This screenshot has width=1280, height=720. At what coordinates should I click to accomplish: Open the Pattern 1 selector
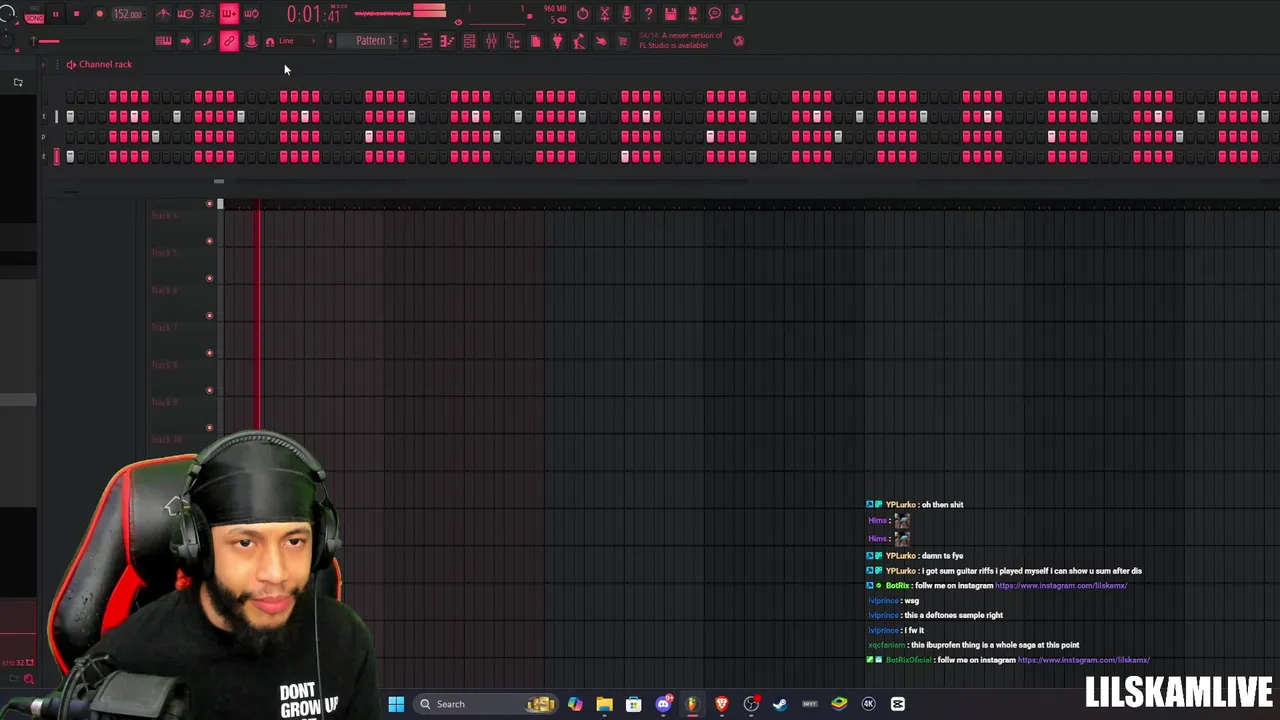371,41
